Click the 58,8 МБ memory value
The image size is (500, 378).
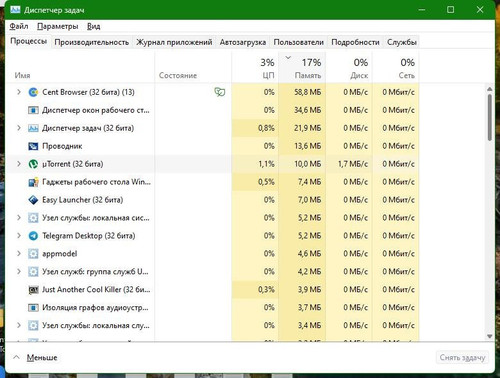click(307, 92)
